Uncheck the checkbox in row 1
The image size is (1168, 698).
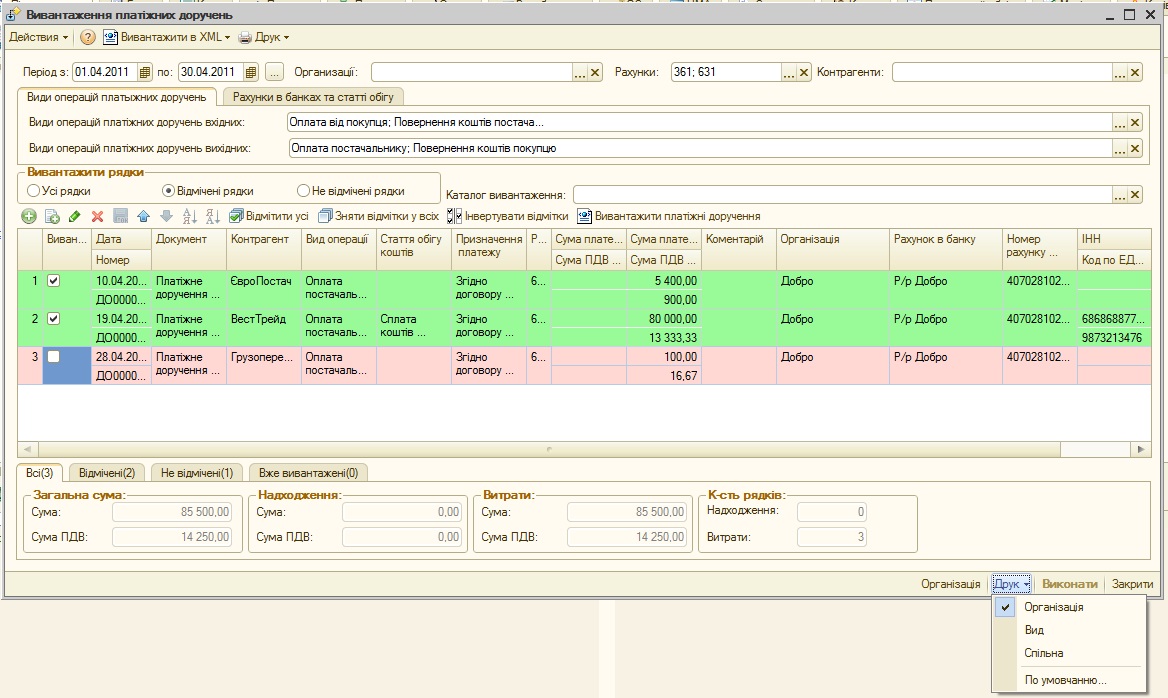[54, 281]
